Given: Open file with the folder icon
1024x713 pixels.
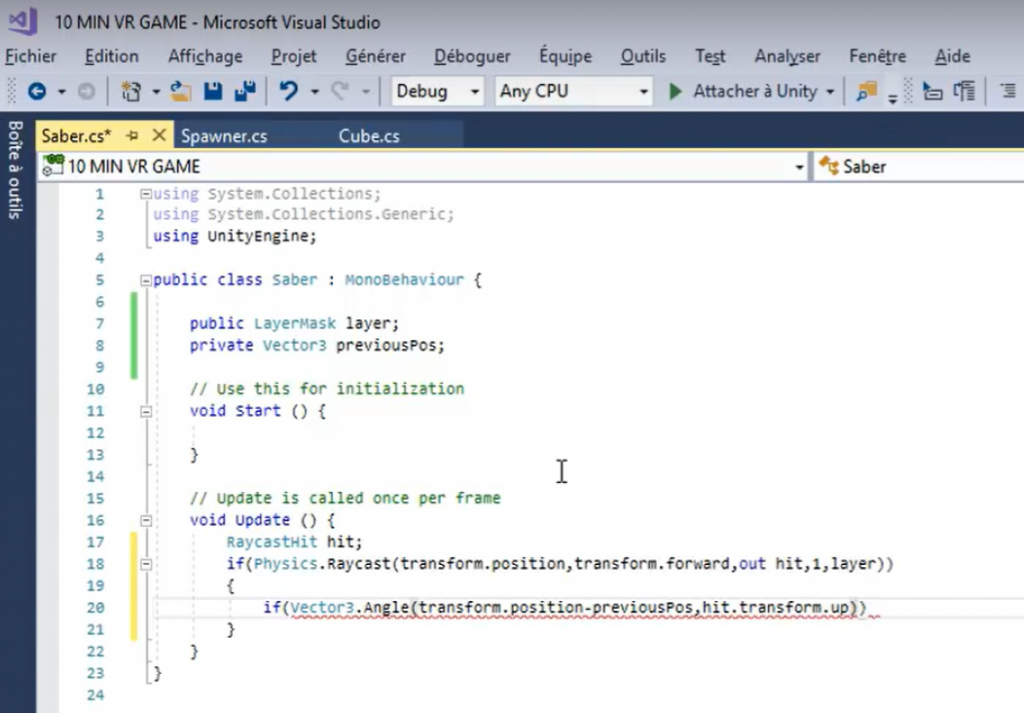Looking at the screenshot, I should coord(181,91).
